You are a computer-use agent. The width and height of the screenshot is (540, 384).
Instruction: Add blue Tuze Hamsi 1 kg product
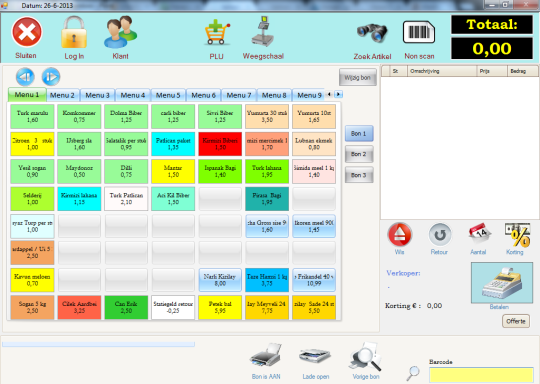point(267,280)
